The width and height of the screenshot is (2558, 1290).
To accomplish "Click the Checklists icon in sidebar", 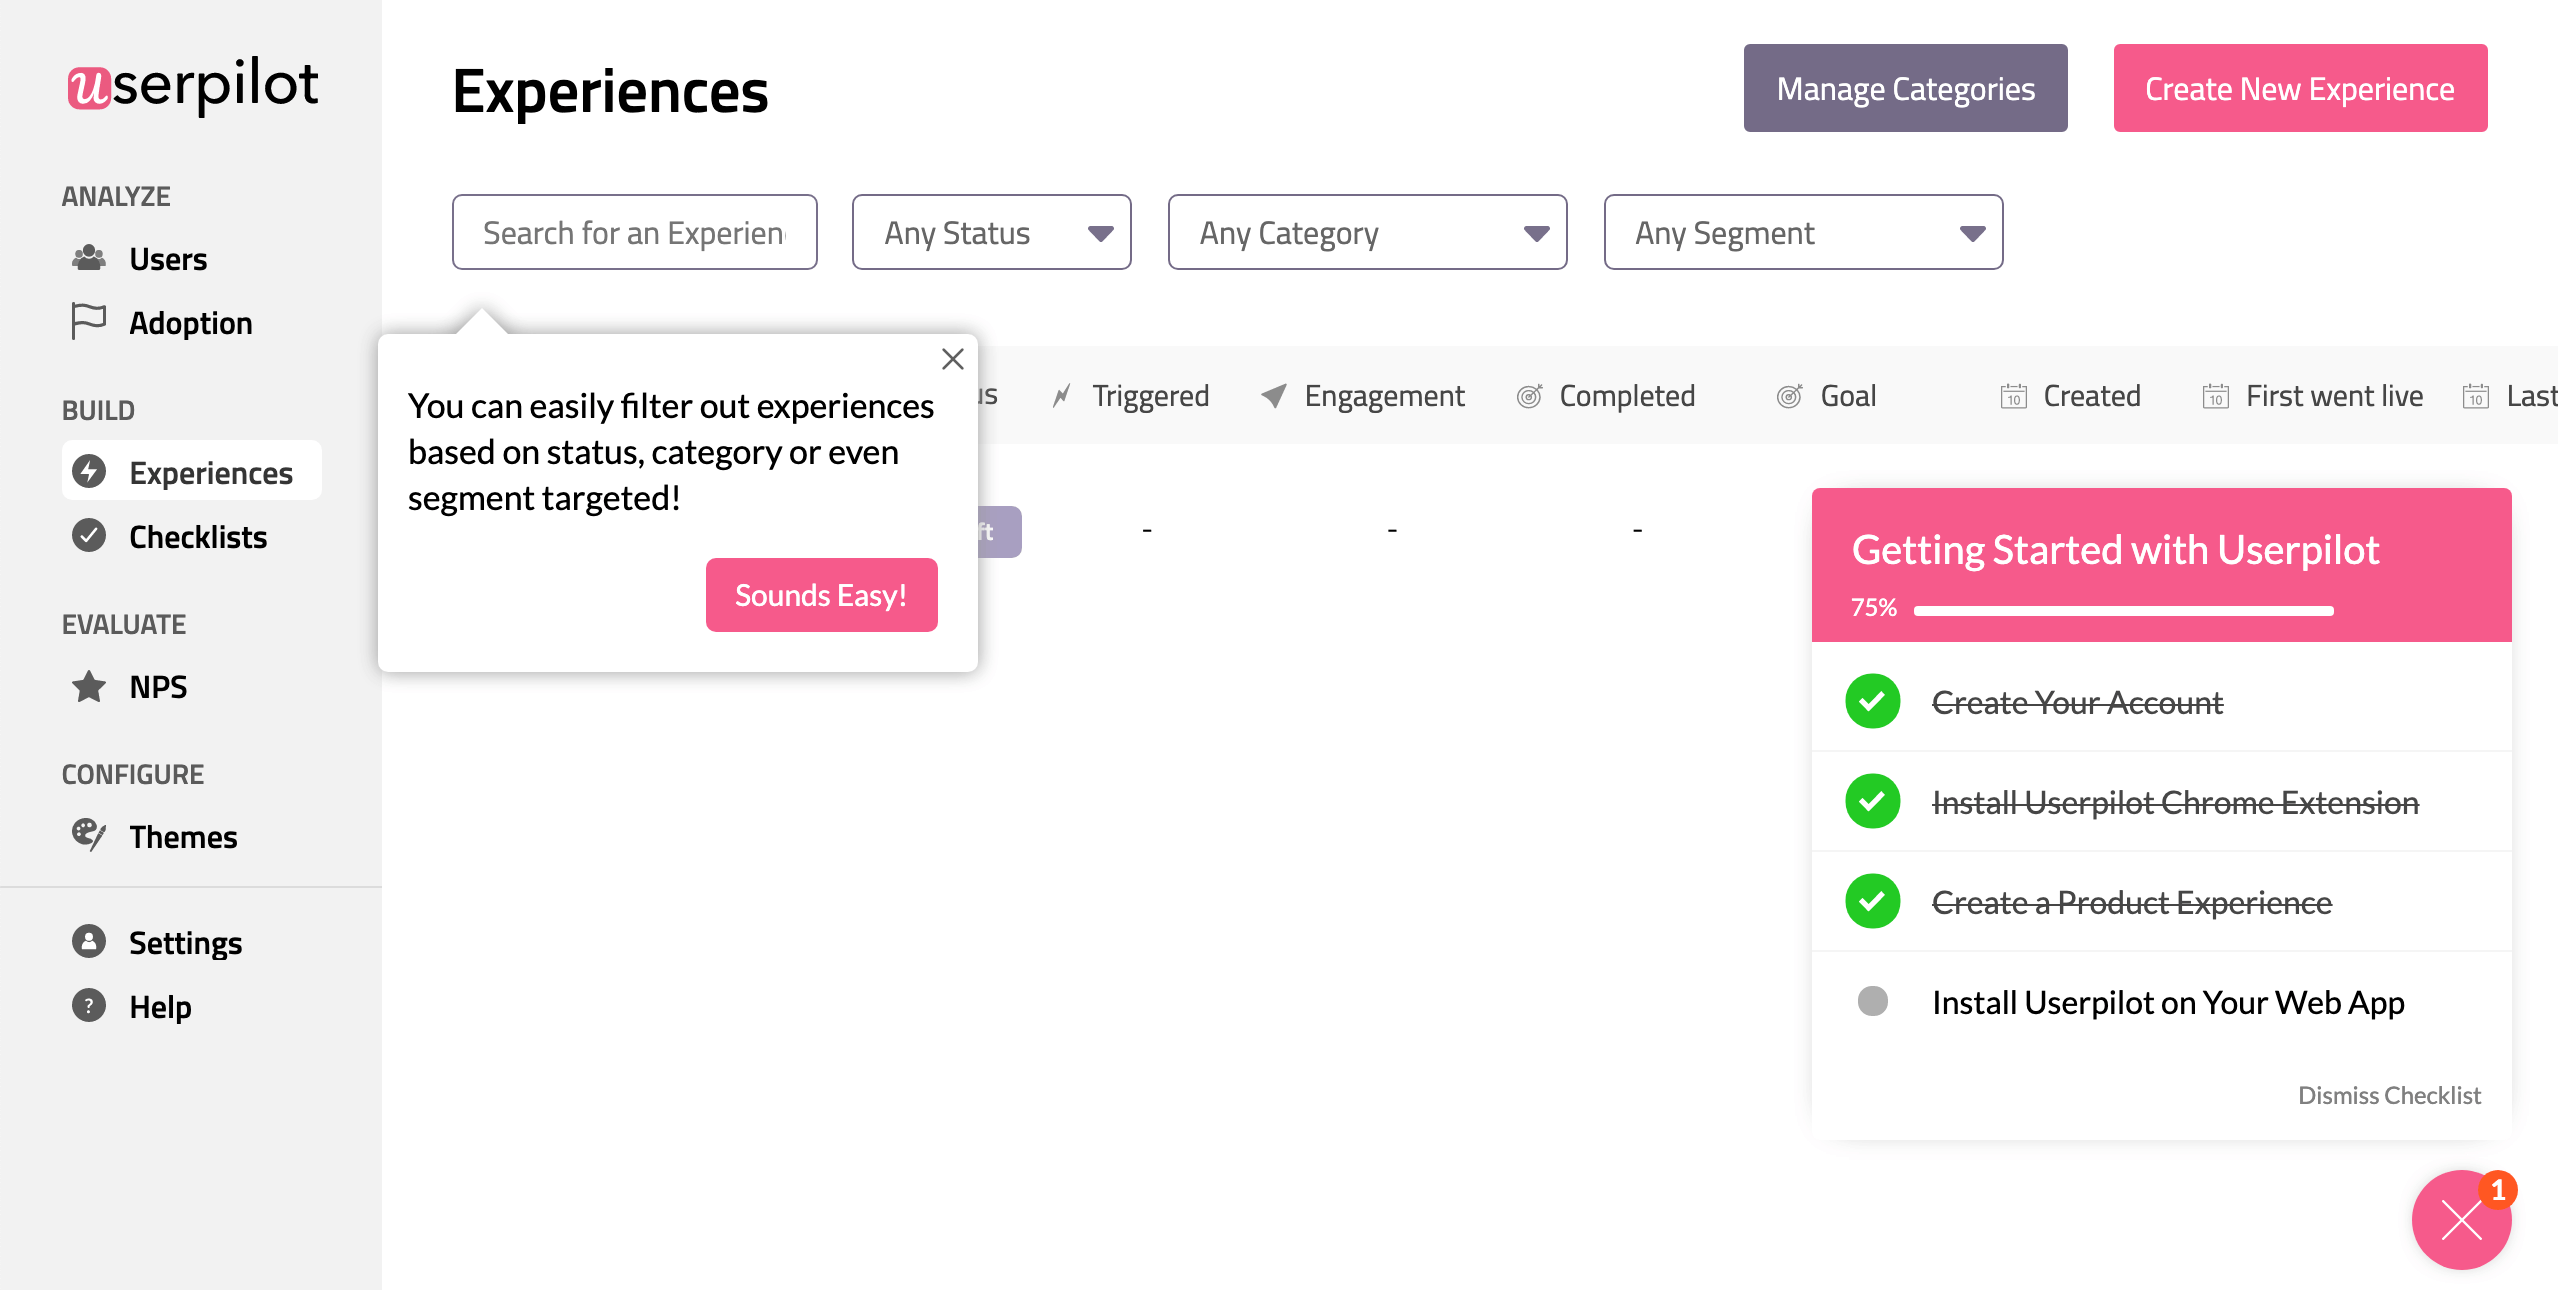I will (90, 535).
